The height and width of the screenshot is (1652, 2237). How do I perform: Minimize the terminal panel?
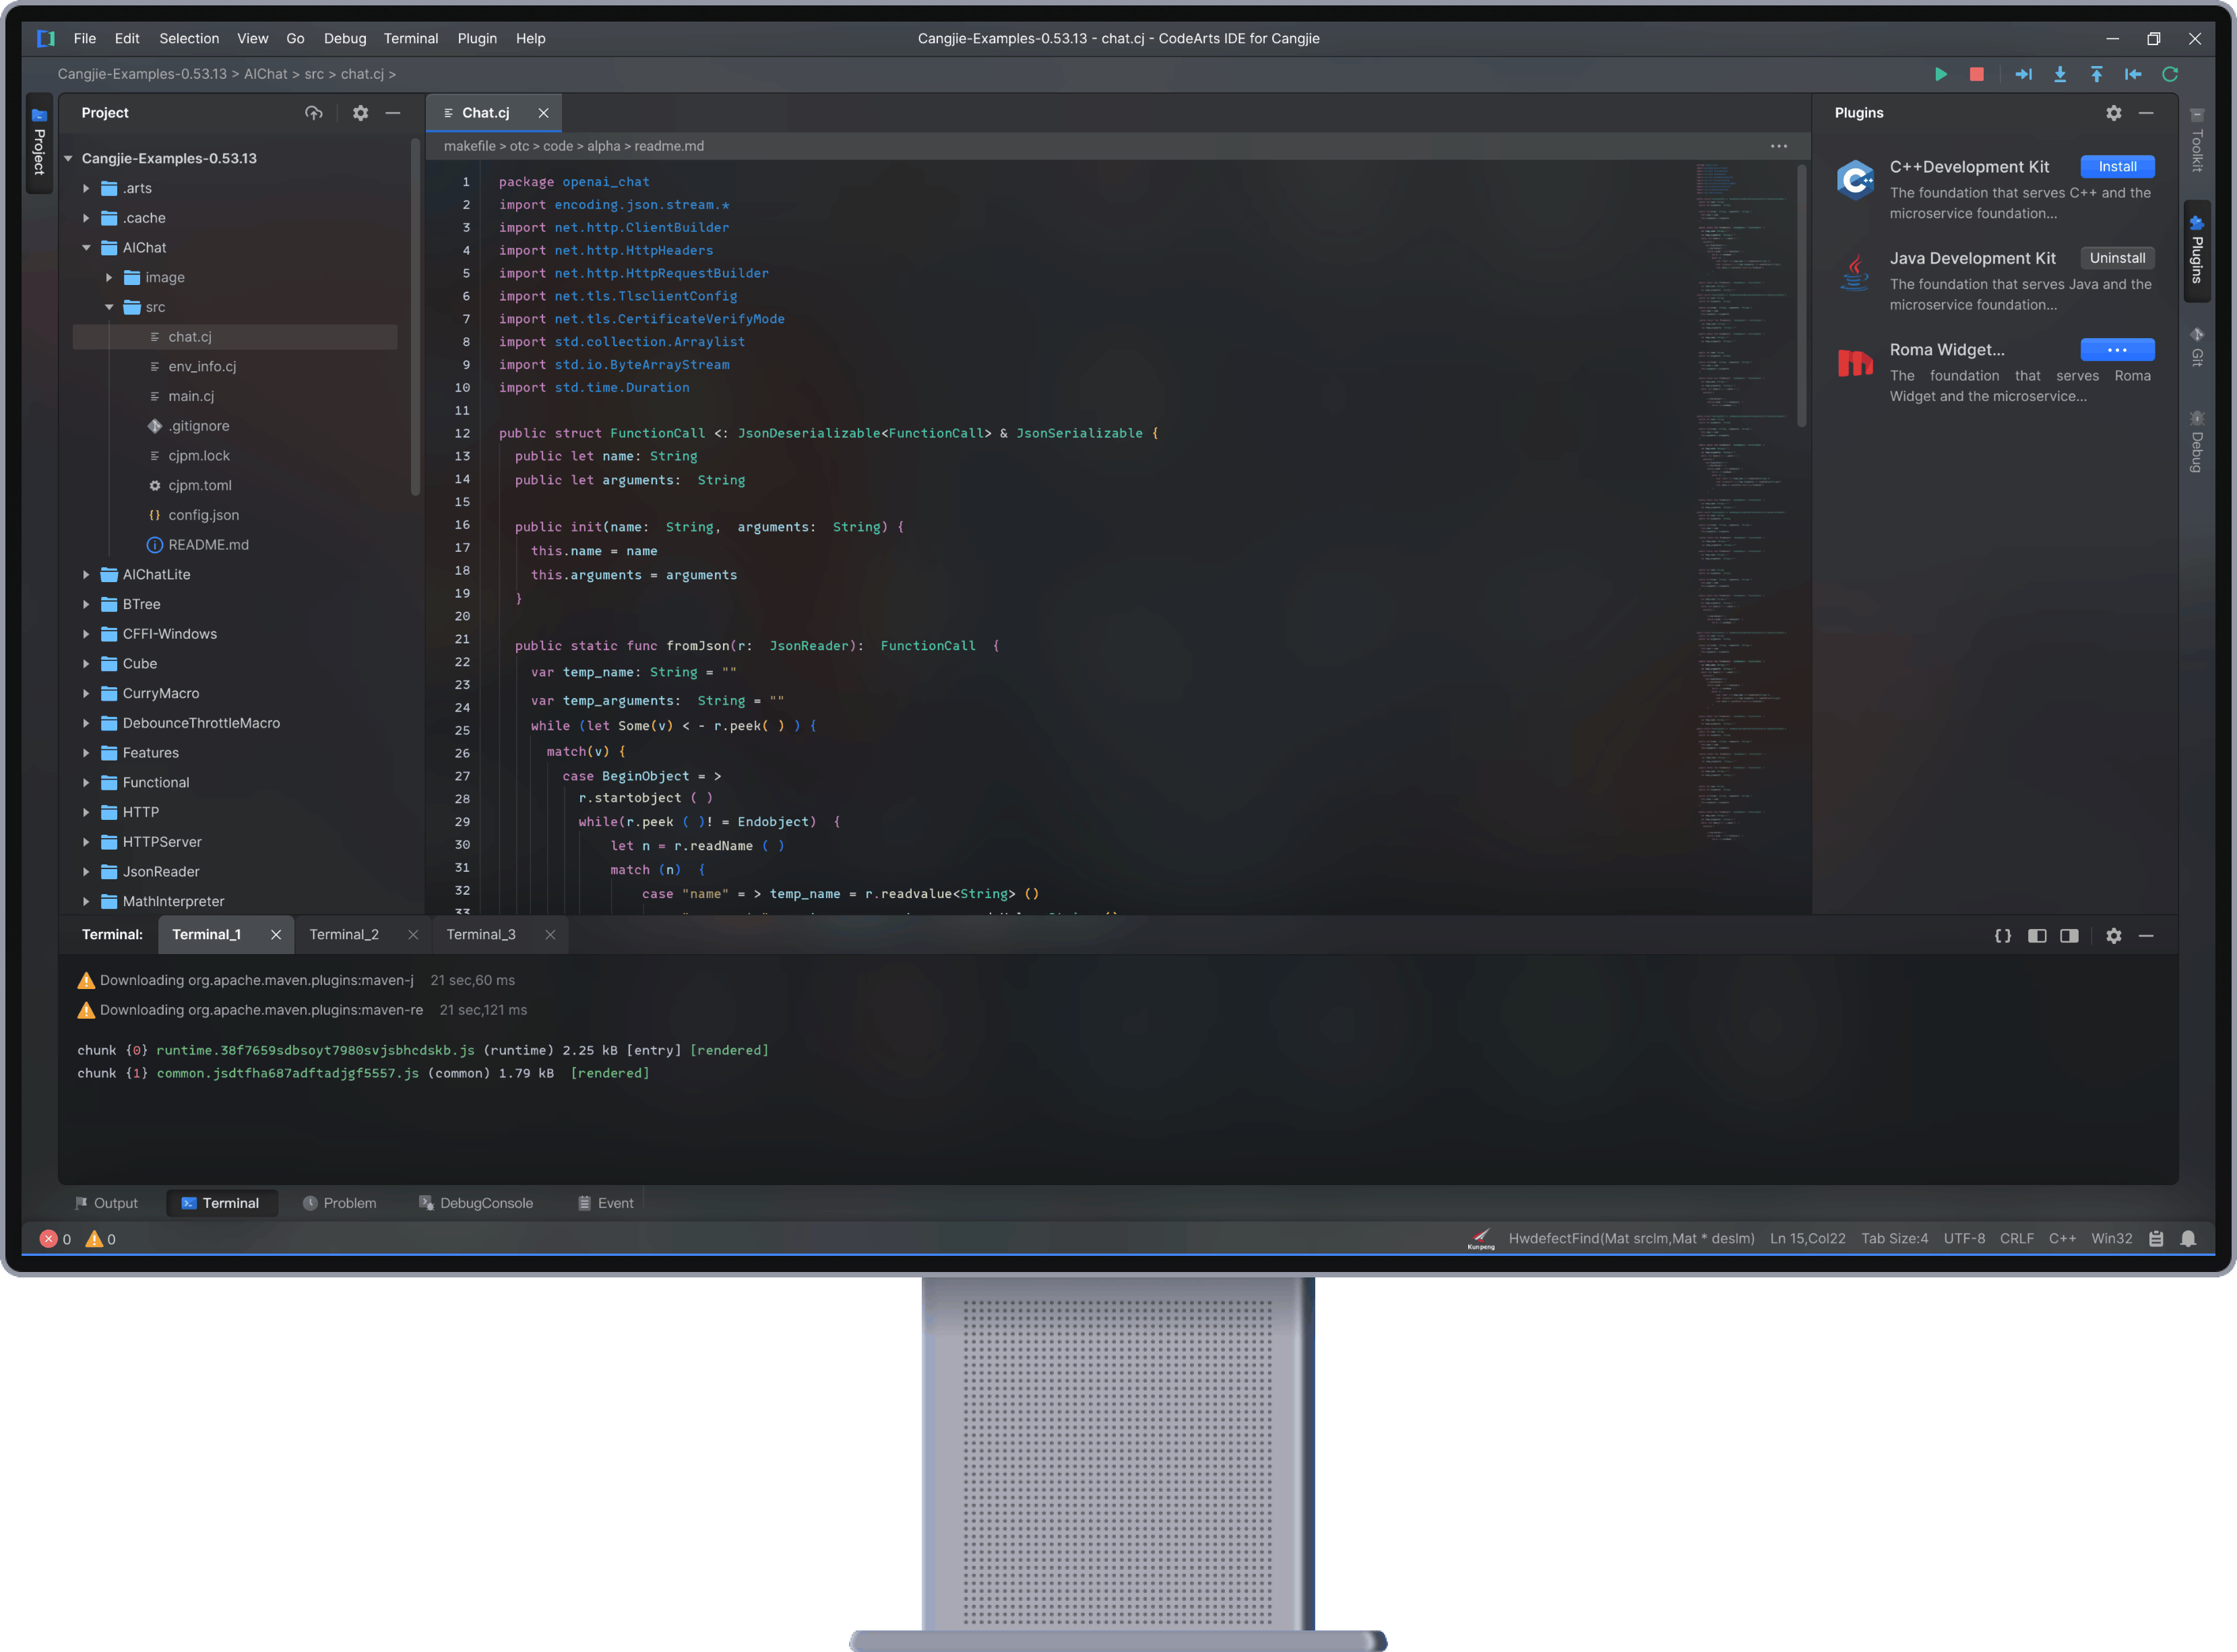[2146, 936]
